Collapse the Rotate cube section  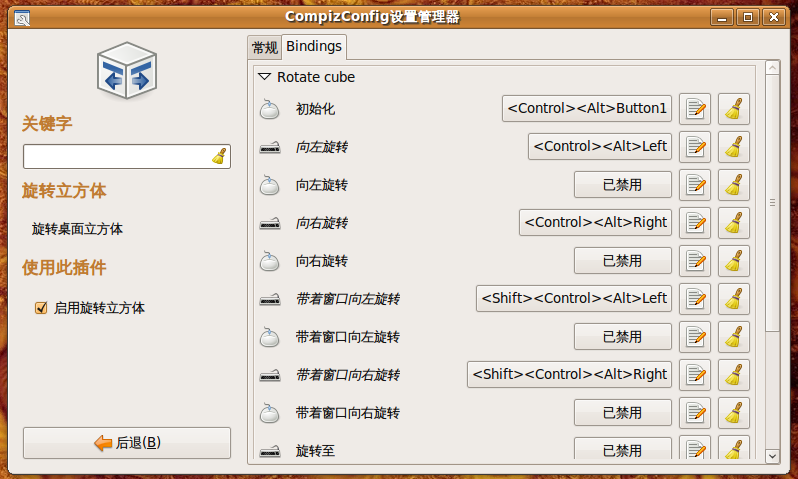point(265,77)
